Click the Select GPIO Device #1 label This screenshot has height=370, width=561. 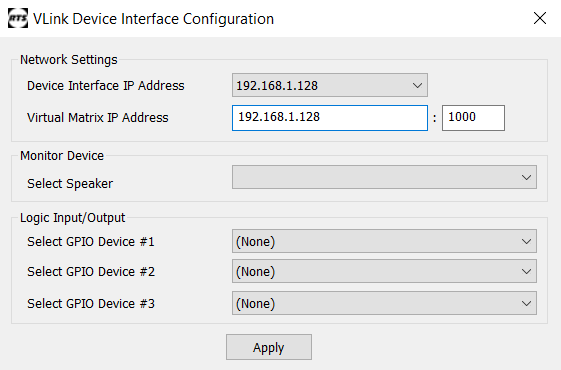coord(91,242)
